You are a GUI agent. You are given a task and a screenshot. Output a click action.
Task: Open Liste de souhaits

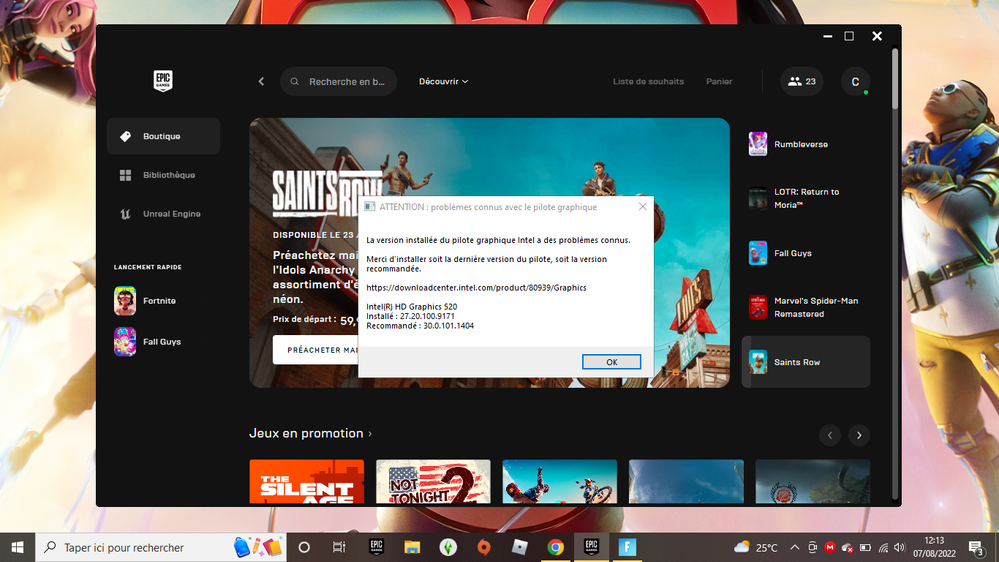coord(648,82)
